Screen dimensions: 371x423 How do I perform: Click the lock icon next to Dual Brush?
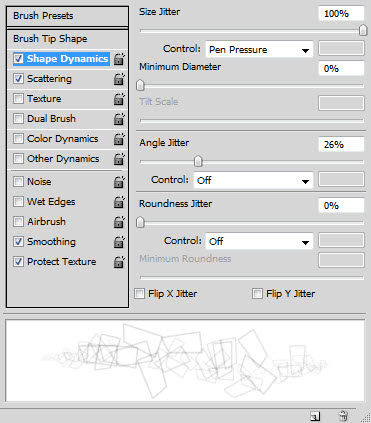119,119
